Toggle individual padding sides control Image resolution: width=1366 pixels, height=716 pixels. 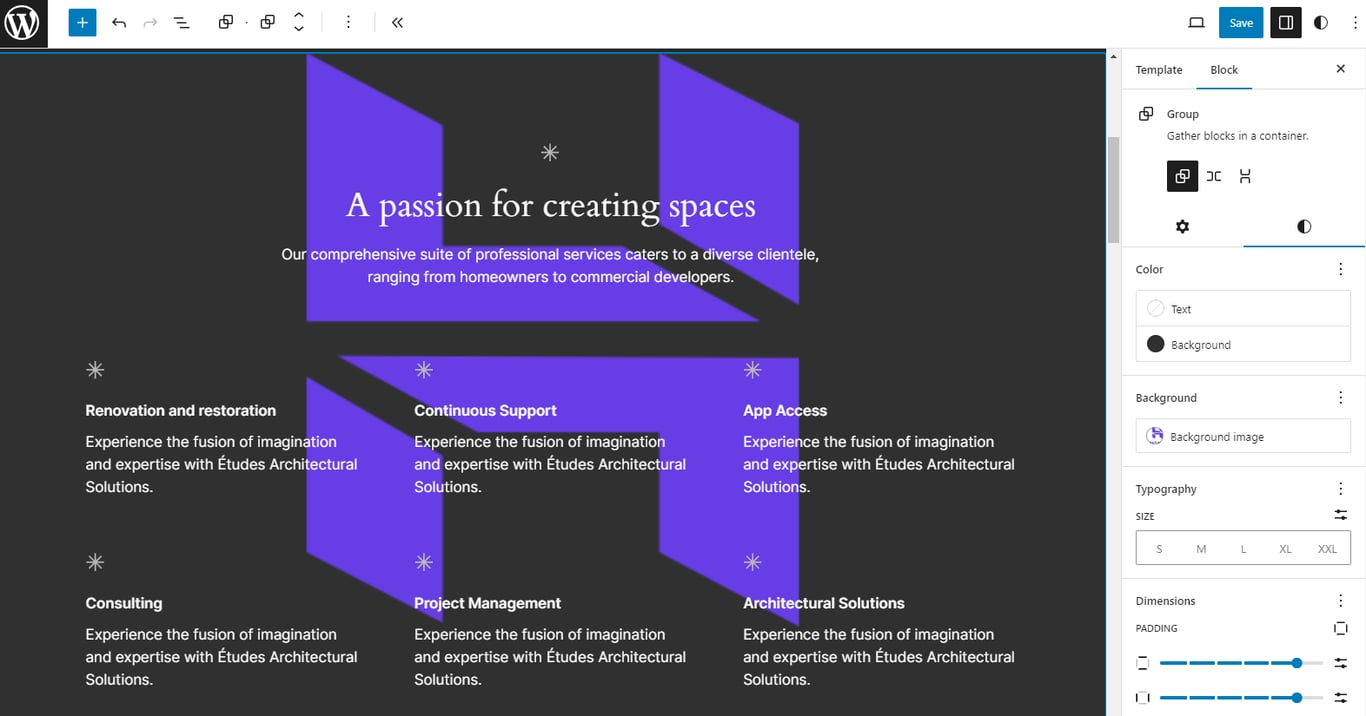pyautogui.click(x=1340, y=628)
